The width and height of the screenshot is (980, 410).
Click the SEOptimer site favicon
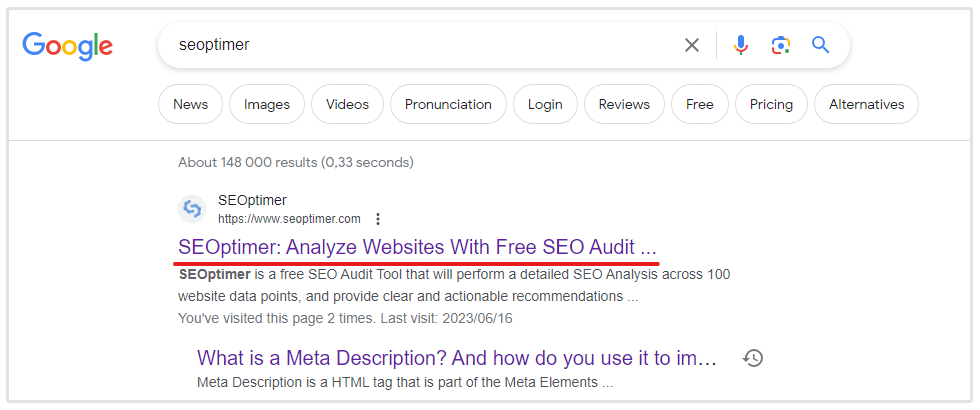pos(192,209)
